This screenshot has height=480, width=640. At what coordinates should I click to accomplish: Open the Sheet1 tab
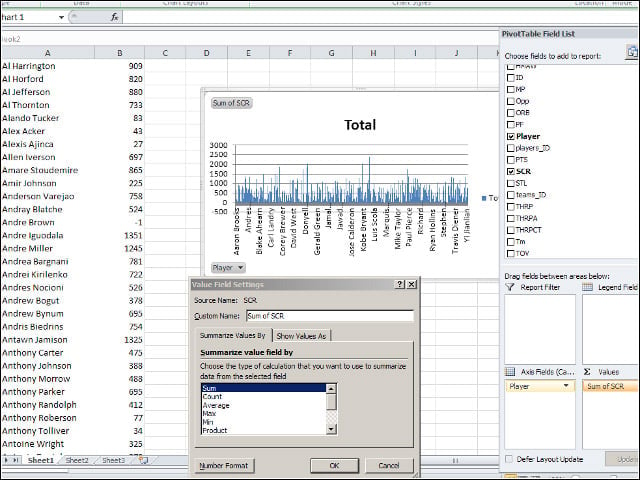40,460
